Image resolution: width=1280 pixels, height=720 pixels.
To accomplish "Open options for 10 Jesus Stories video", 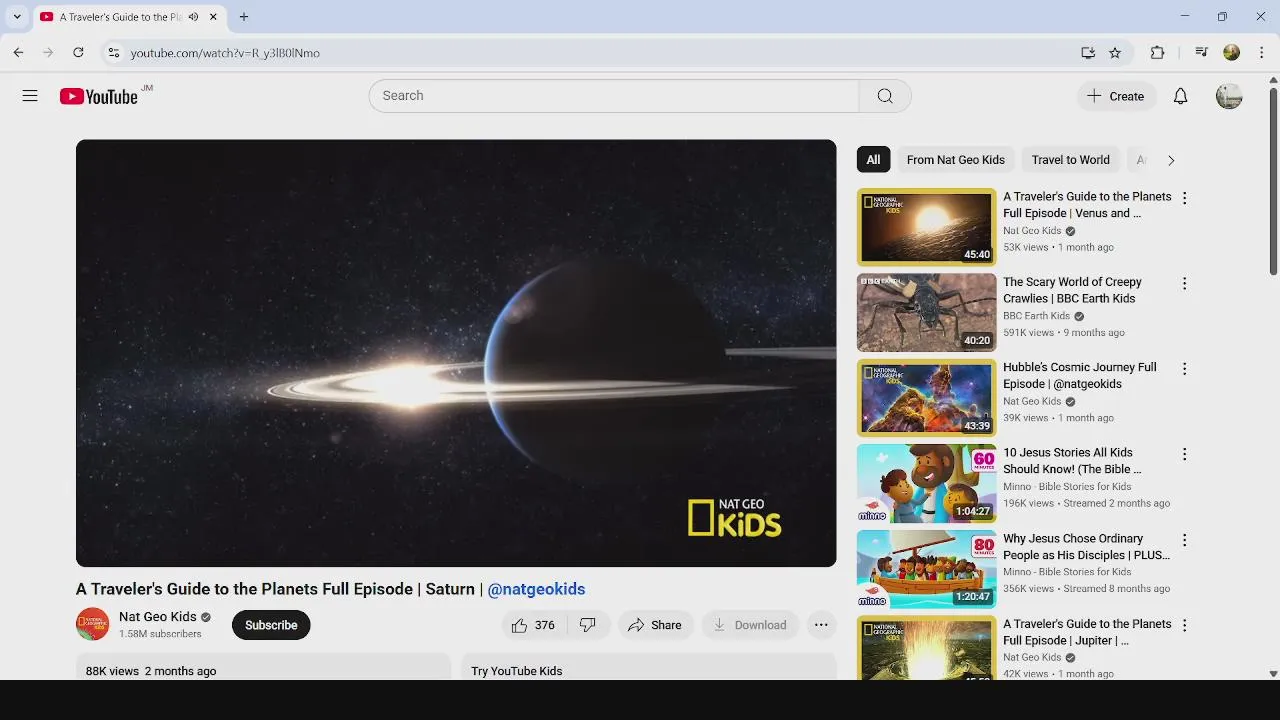I will pos(1184,454).
